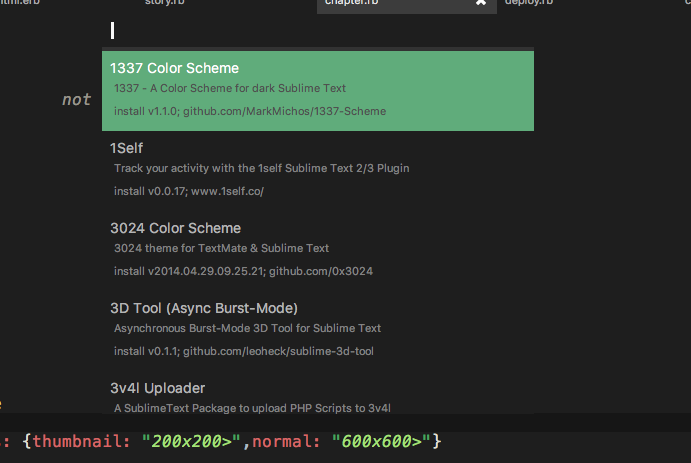Choose the 3024 Color Scheme package
691x463 pixels.
pyautogui.click(x=318, y=251)
